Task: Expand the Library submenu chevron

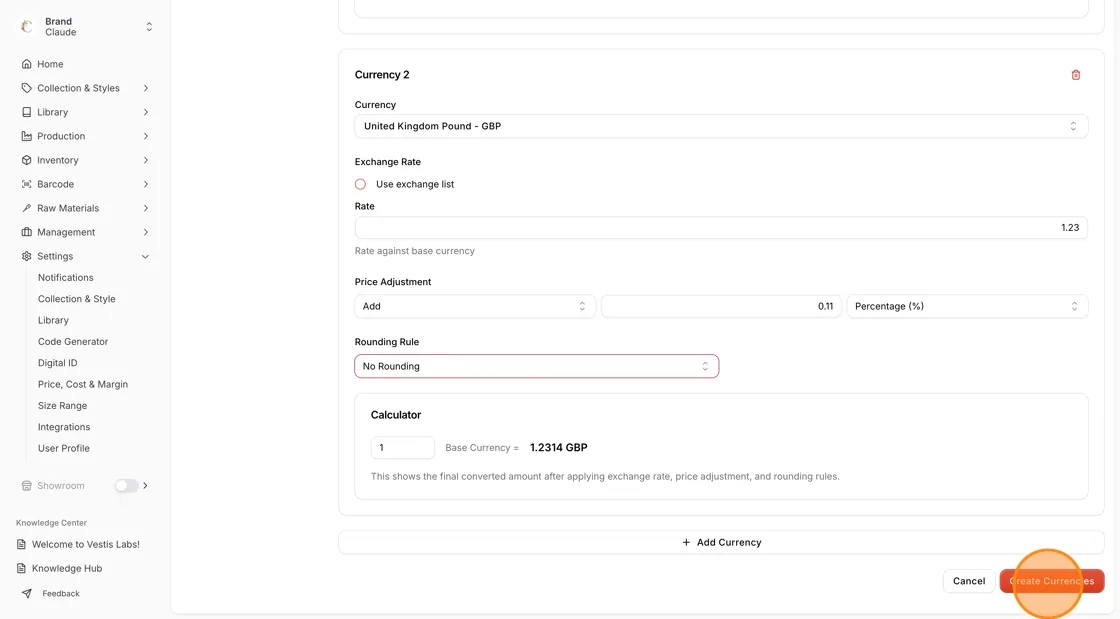Action: point(146,112)
